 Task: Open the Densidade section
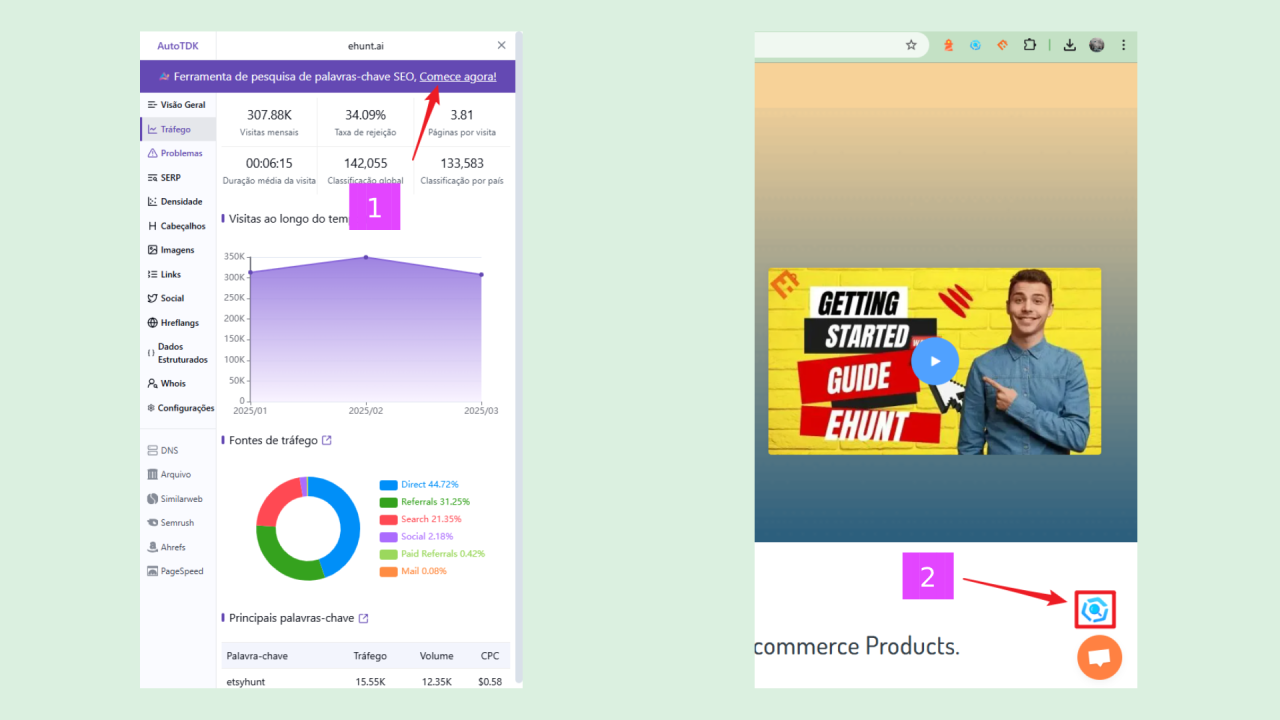[177, 201]
